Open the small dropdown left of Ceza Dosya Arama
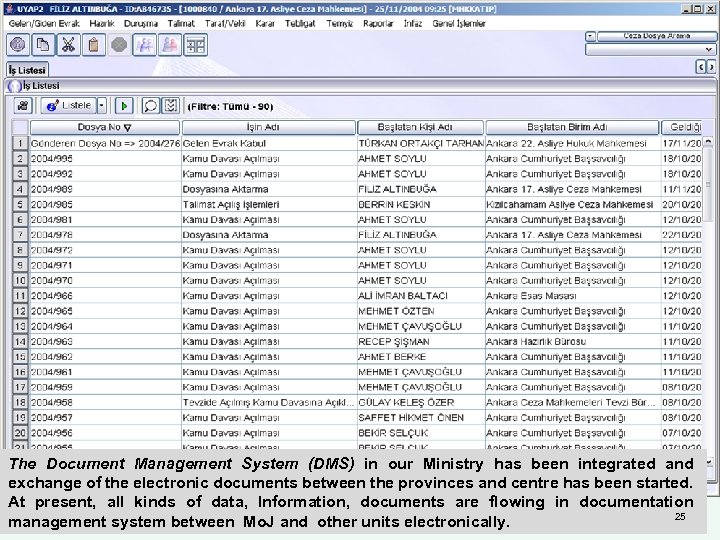 591,36
